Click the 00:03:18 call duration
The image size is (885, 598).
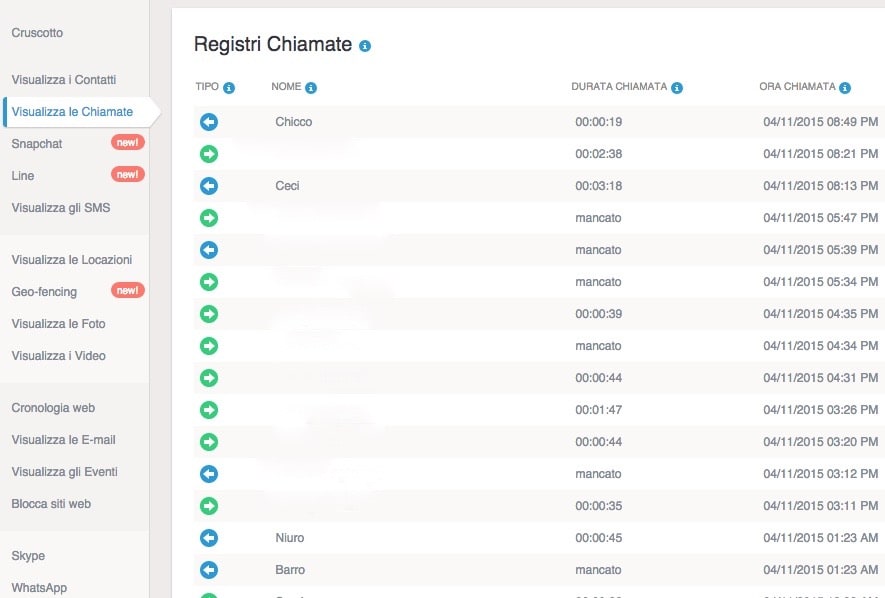(x=599, y=186)
